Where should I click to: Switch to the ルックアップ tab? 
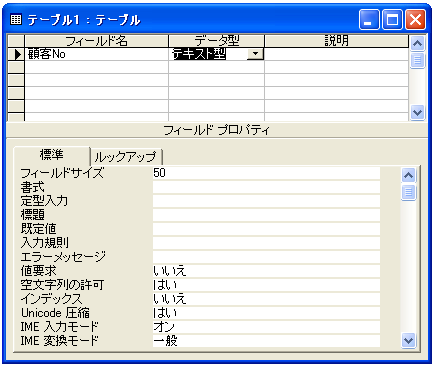[x=126, y=157]
